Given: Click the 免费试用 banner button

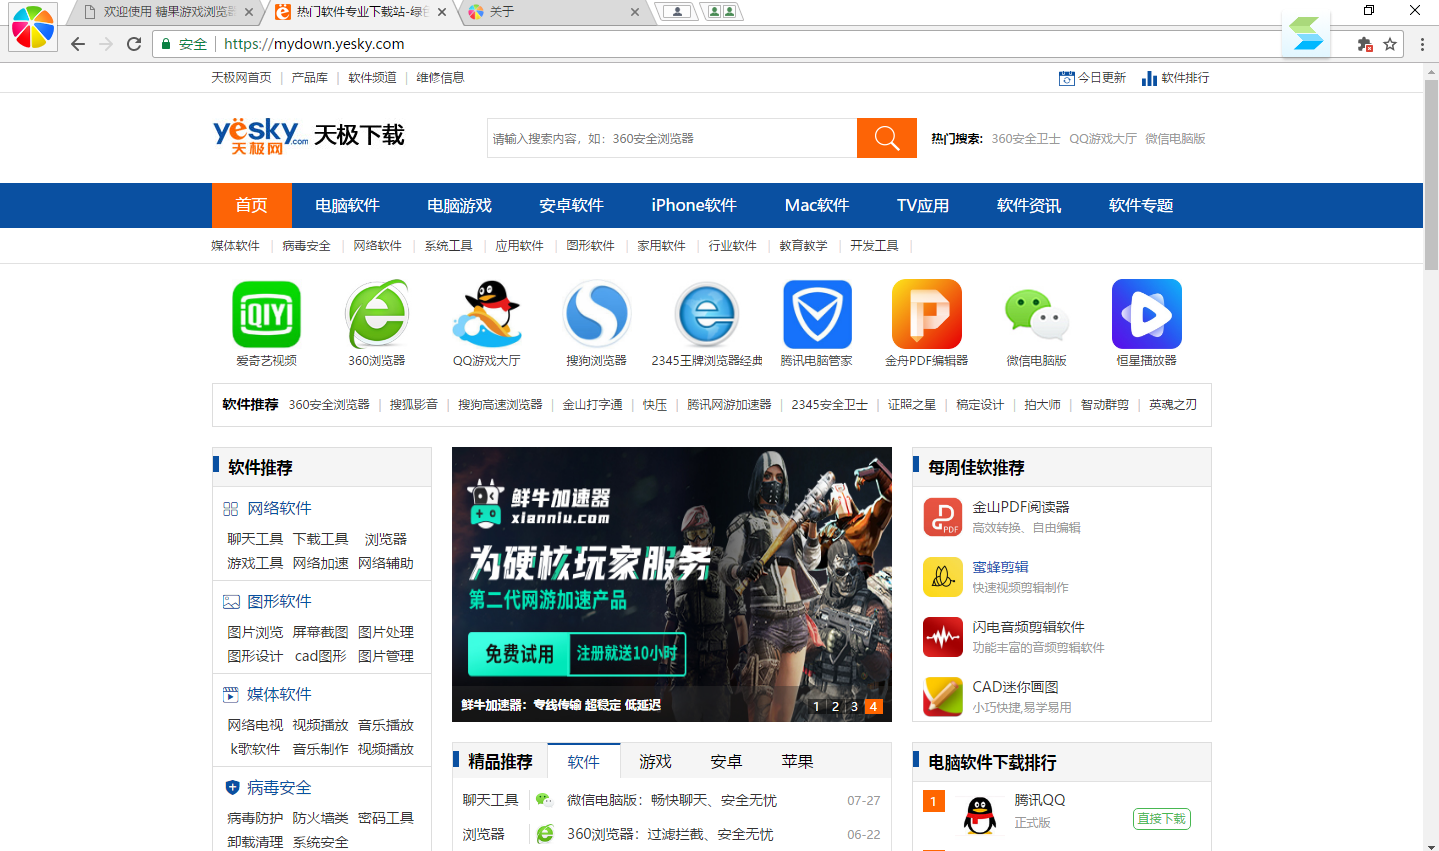Looking at the screenshot, I should coord(519,654).
